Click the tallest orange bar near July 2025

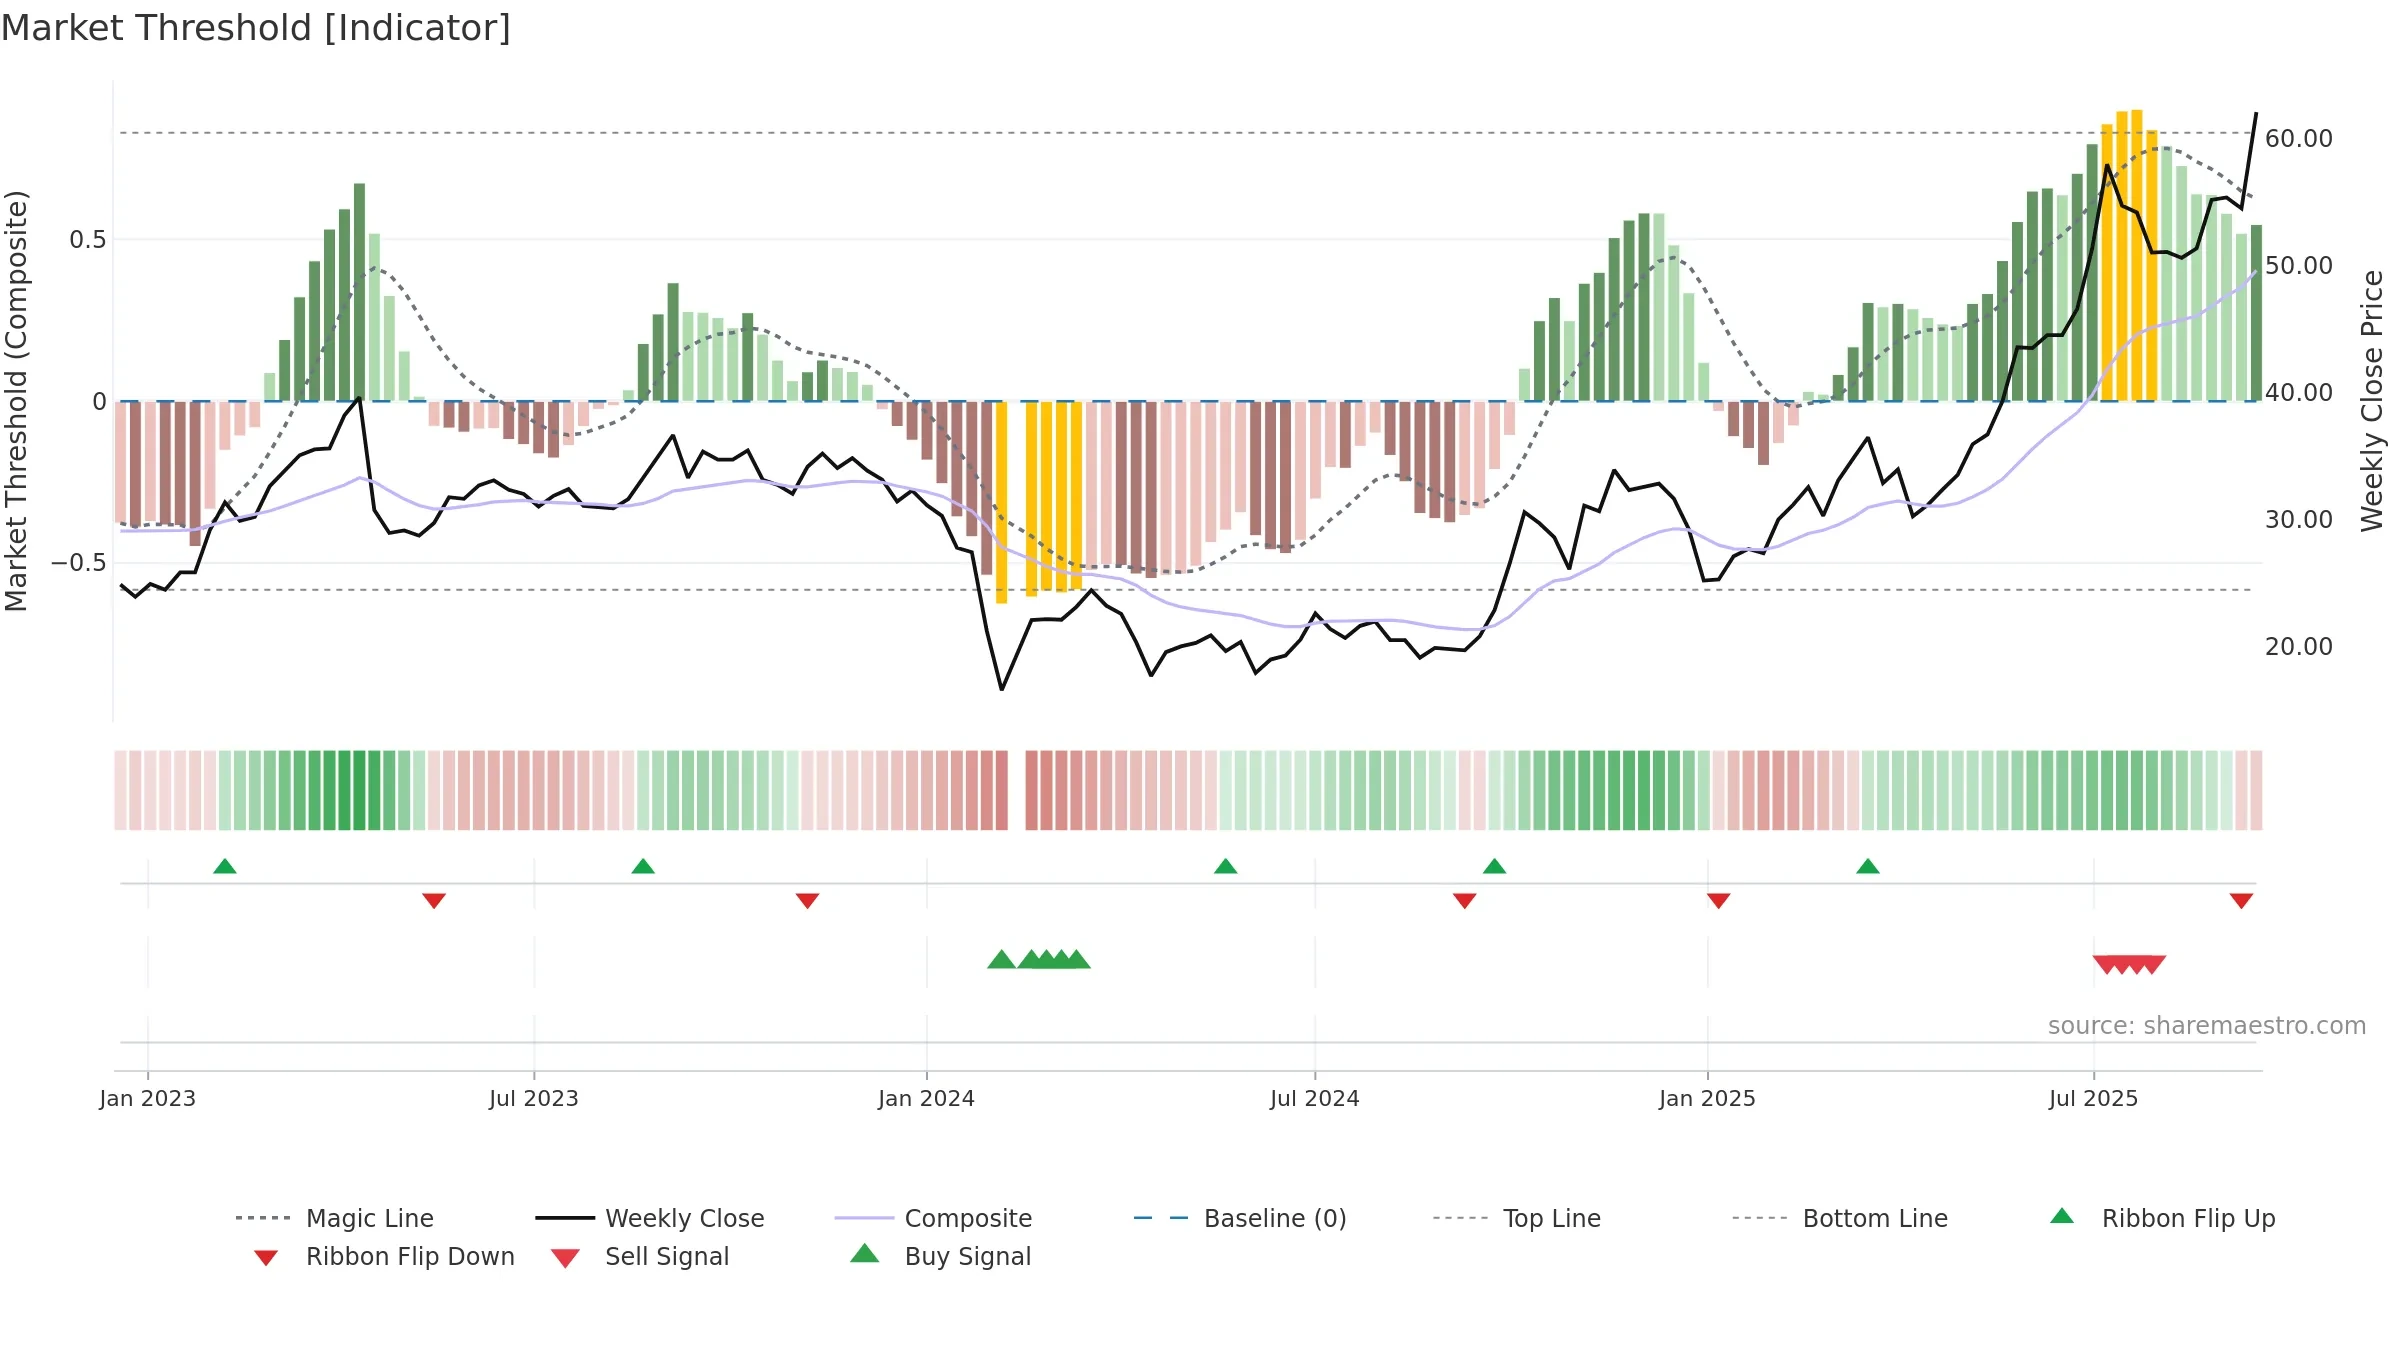(2137, 255)
